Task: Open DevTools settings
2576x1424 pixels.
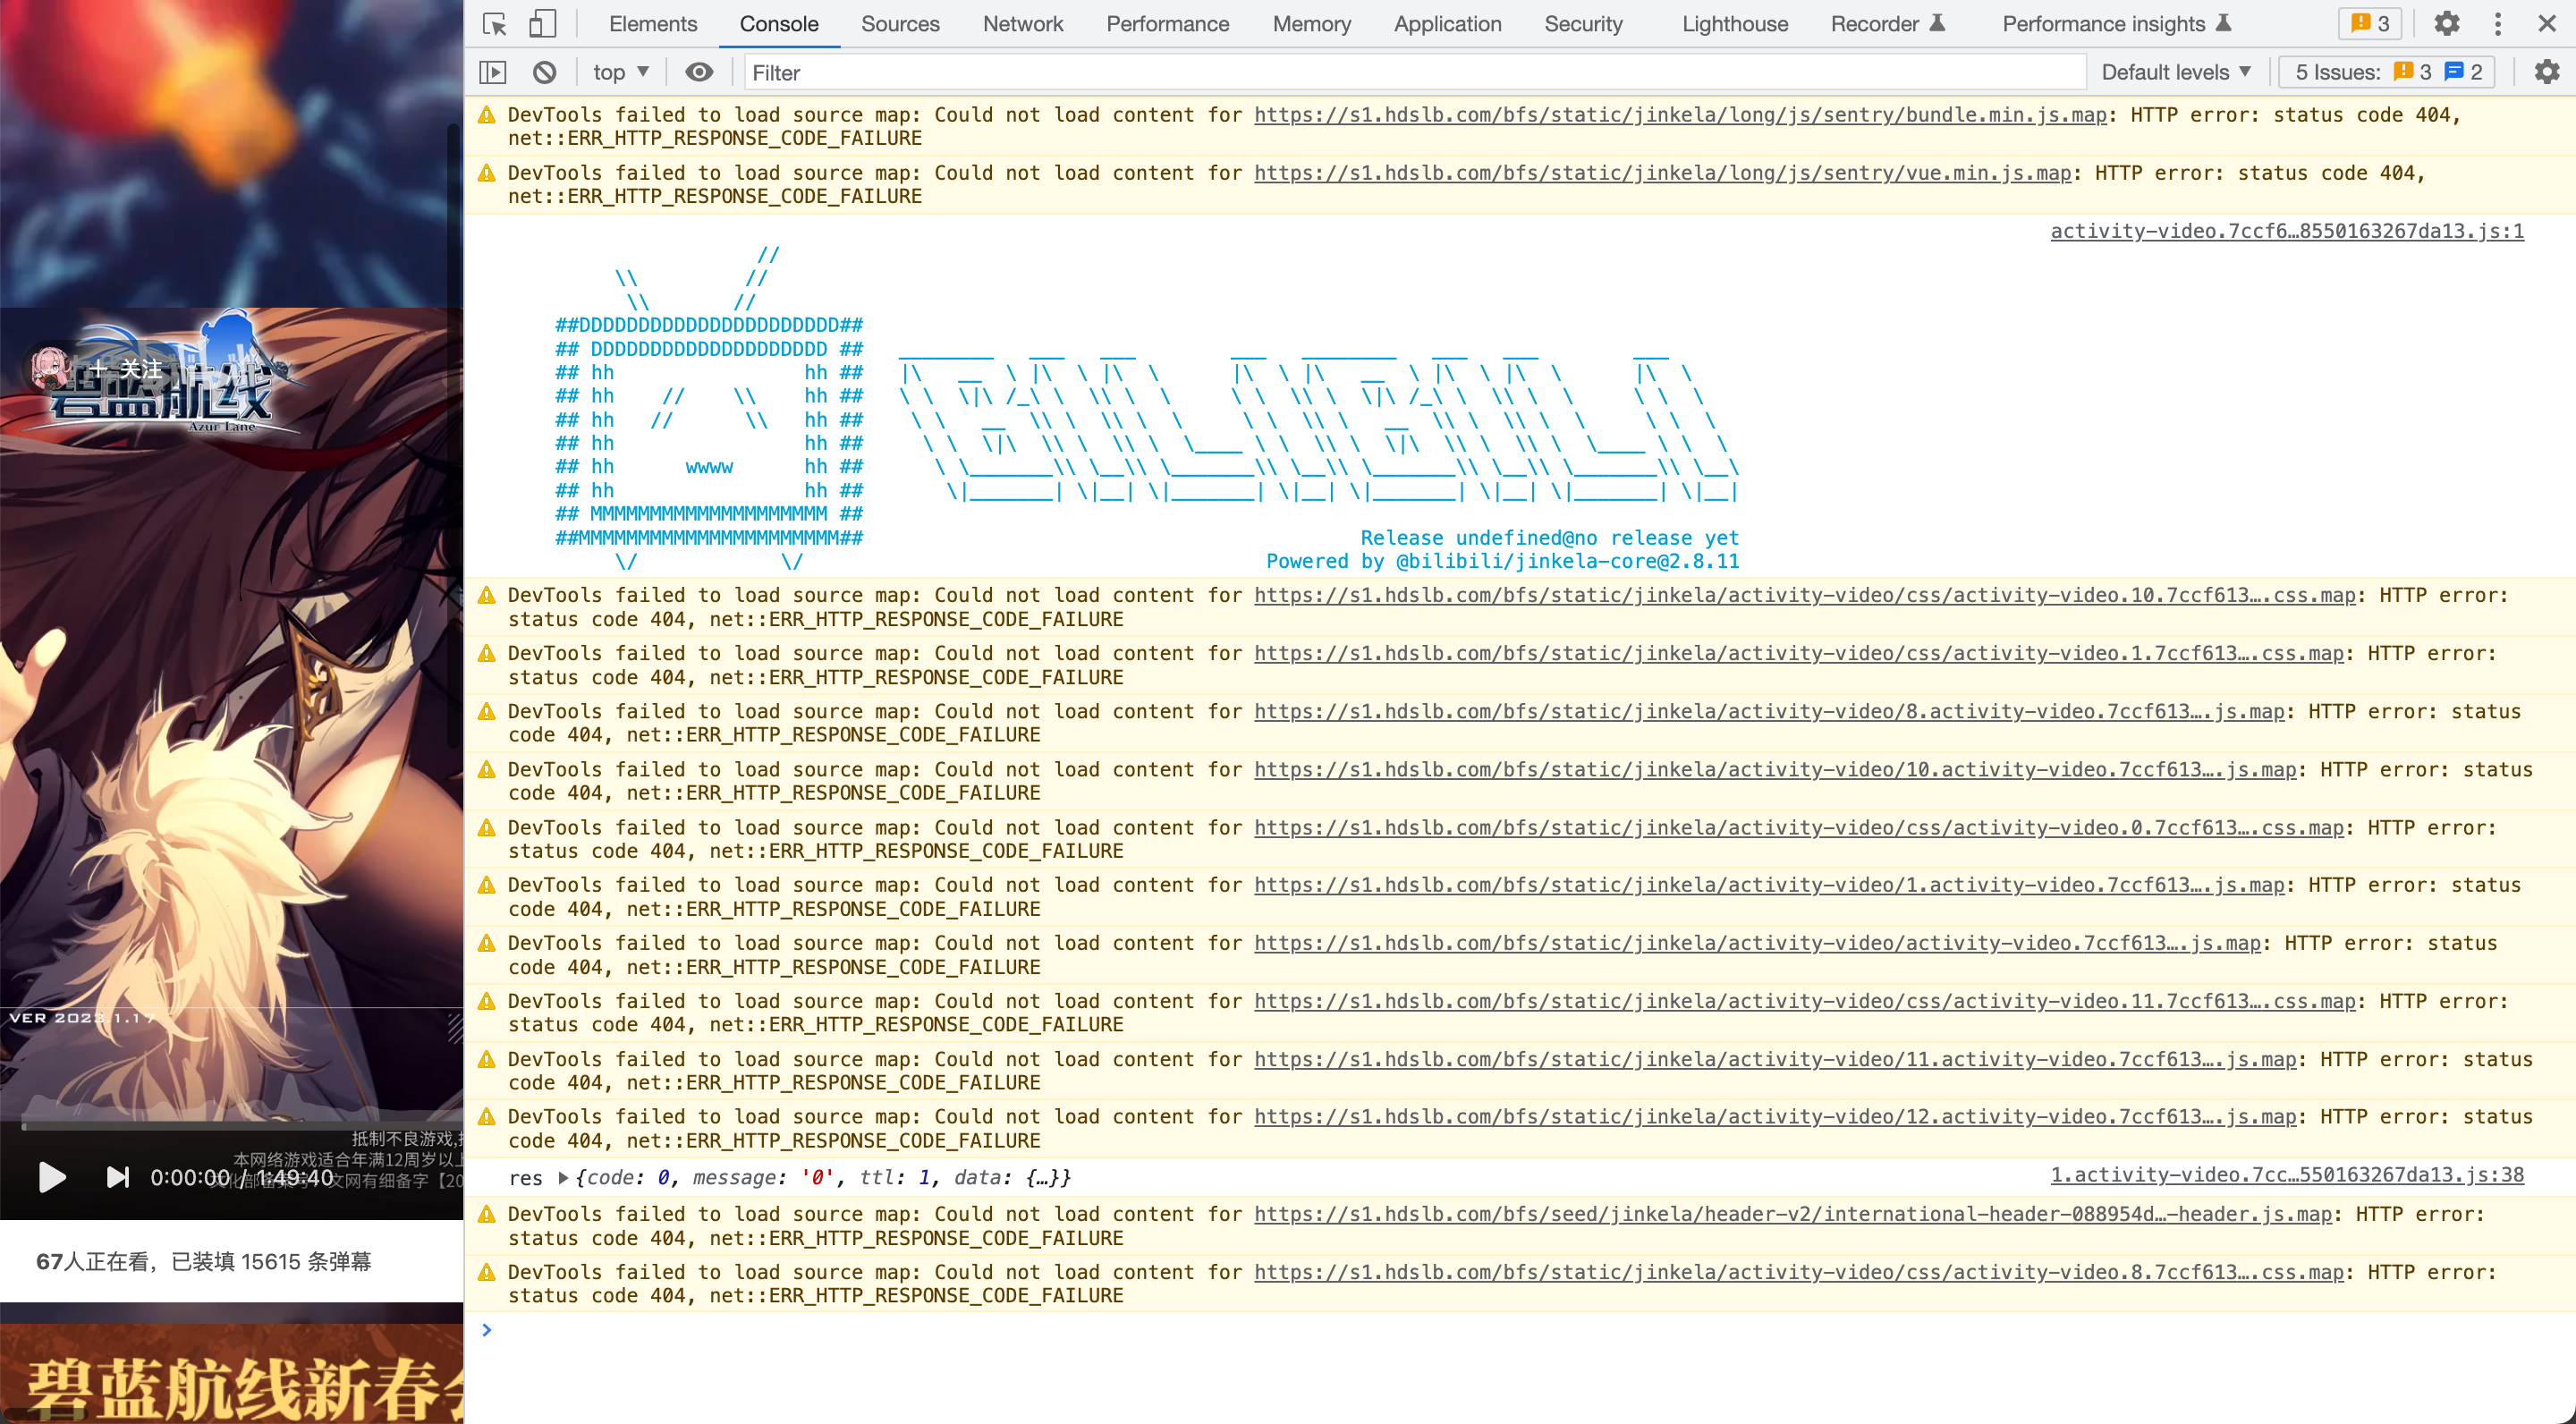Action: pos(2446,23)
